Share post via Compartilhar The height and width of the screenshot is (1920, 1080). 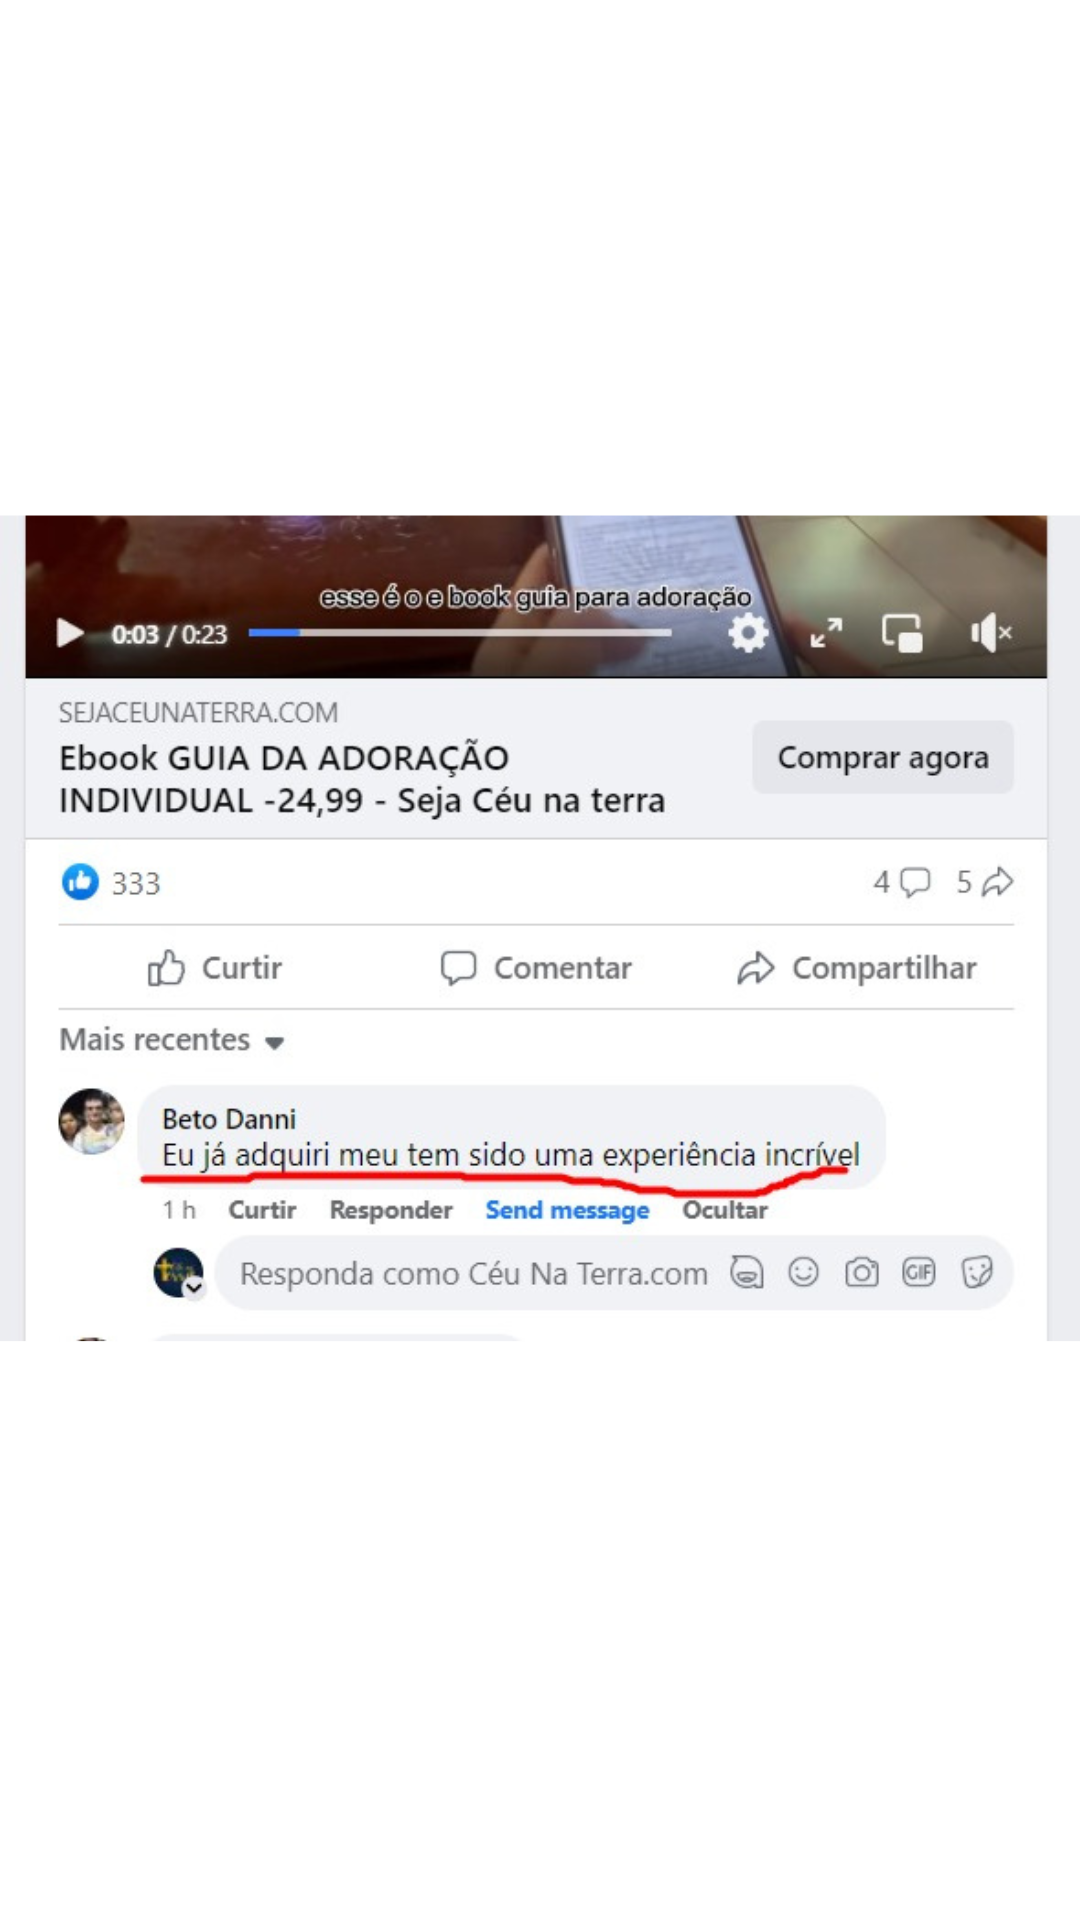click(856, 968)
